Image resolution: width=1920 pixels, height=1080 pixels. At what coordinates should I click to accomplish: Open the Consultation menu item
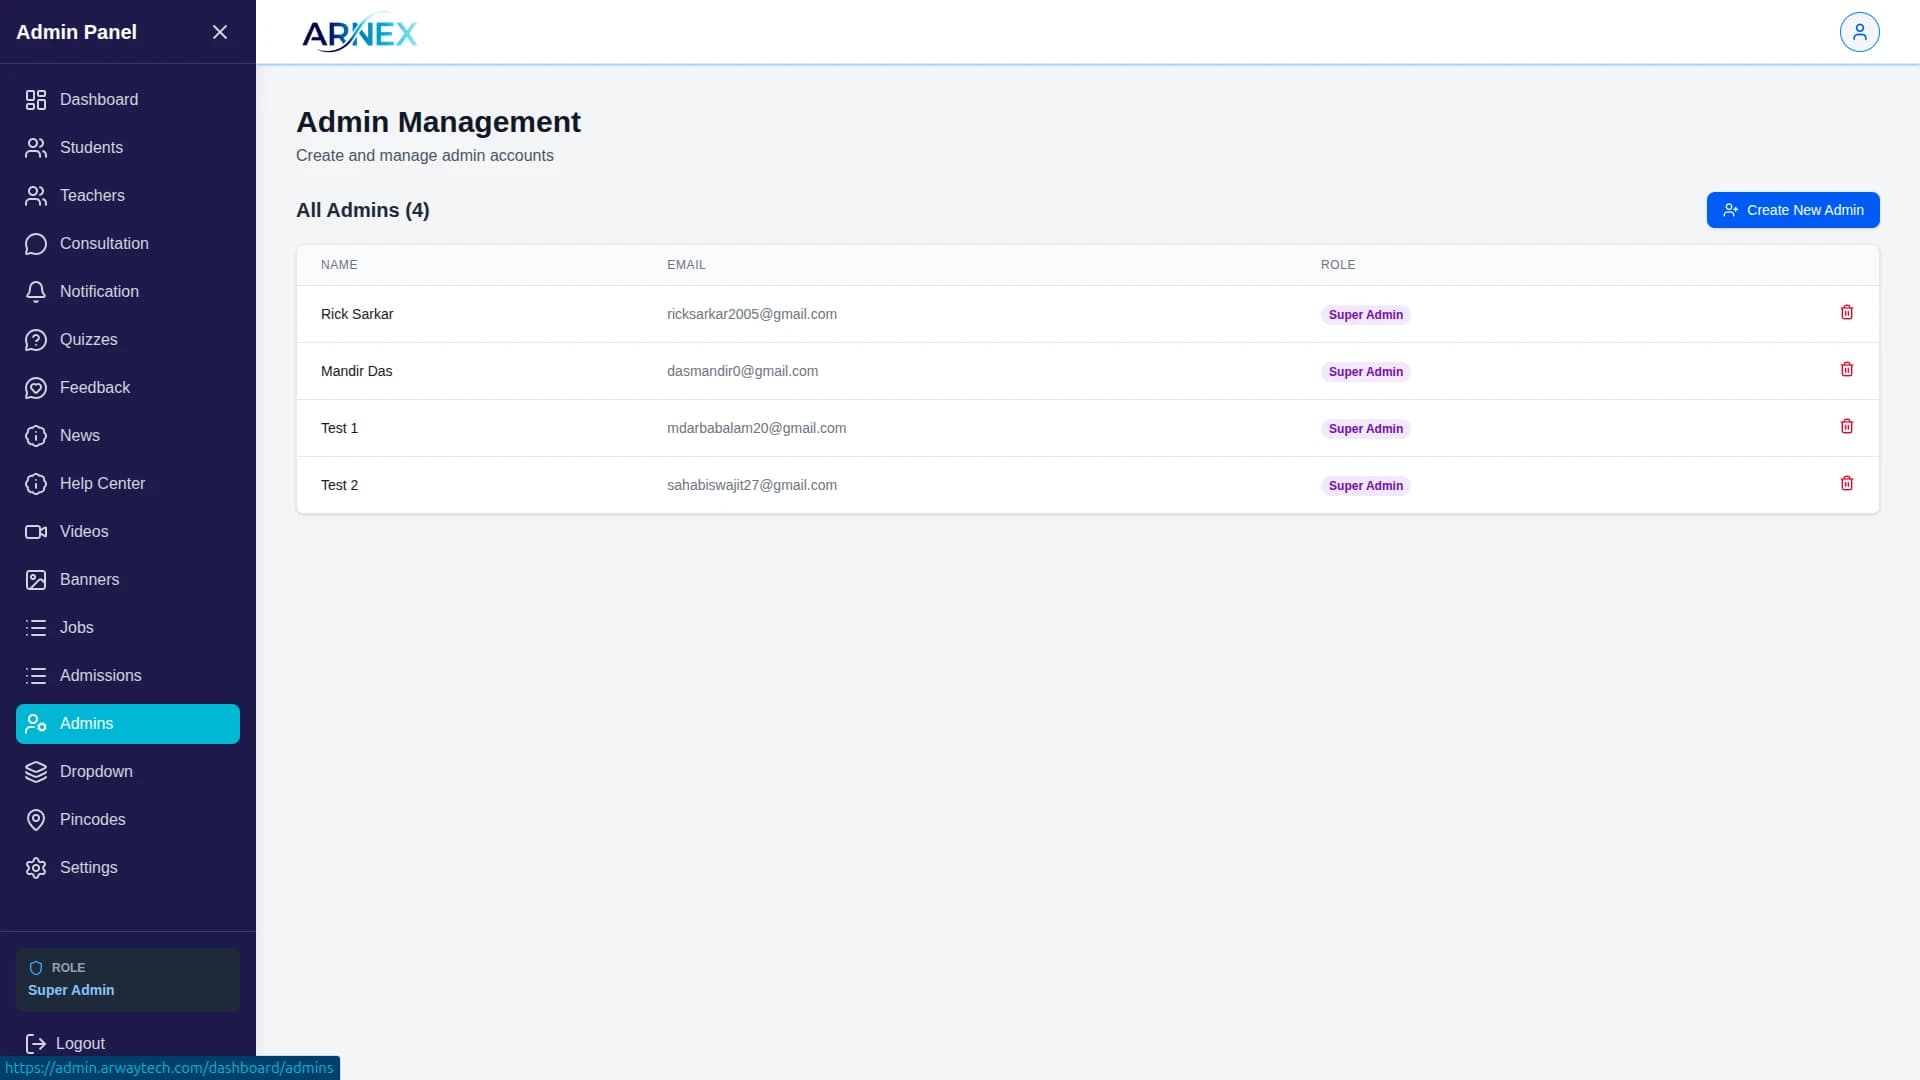104,244
